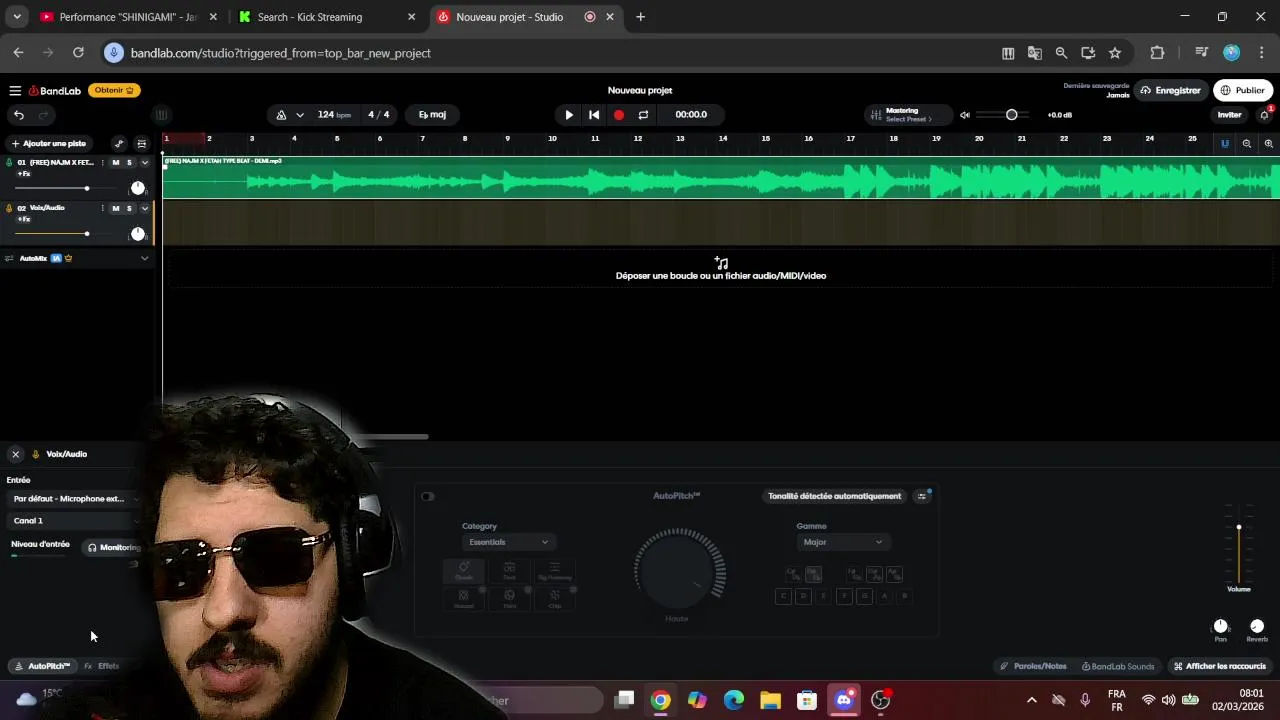Toggle the metronome
This screenshot has height=720, width=1280.
[281, 115]
